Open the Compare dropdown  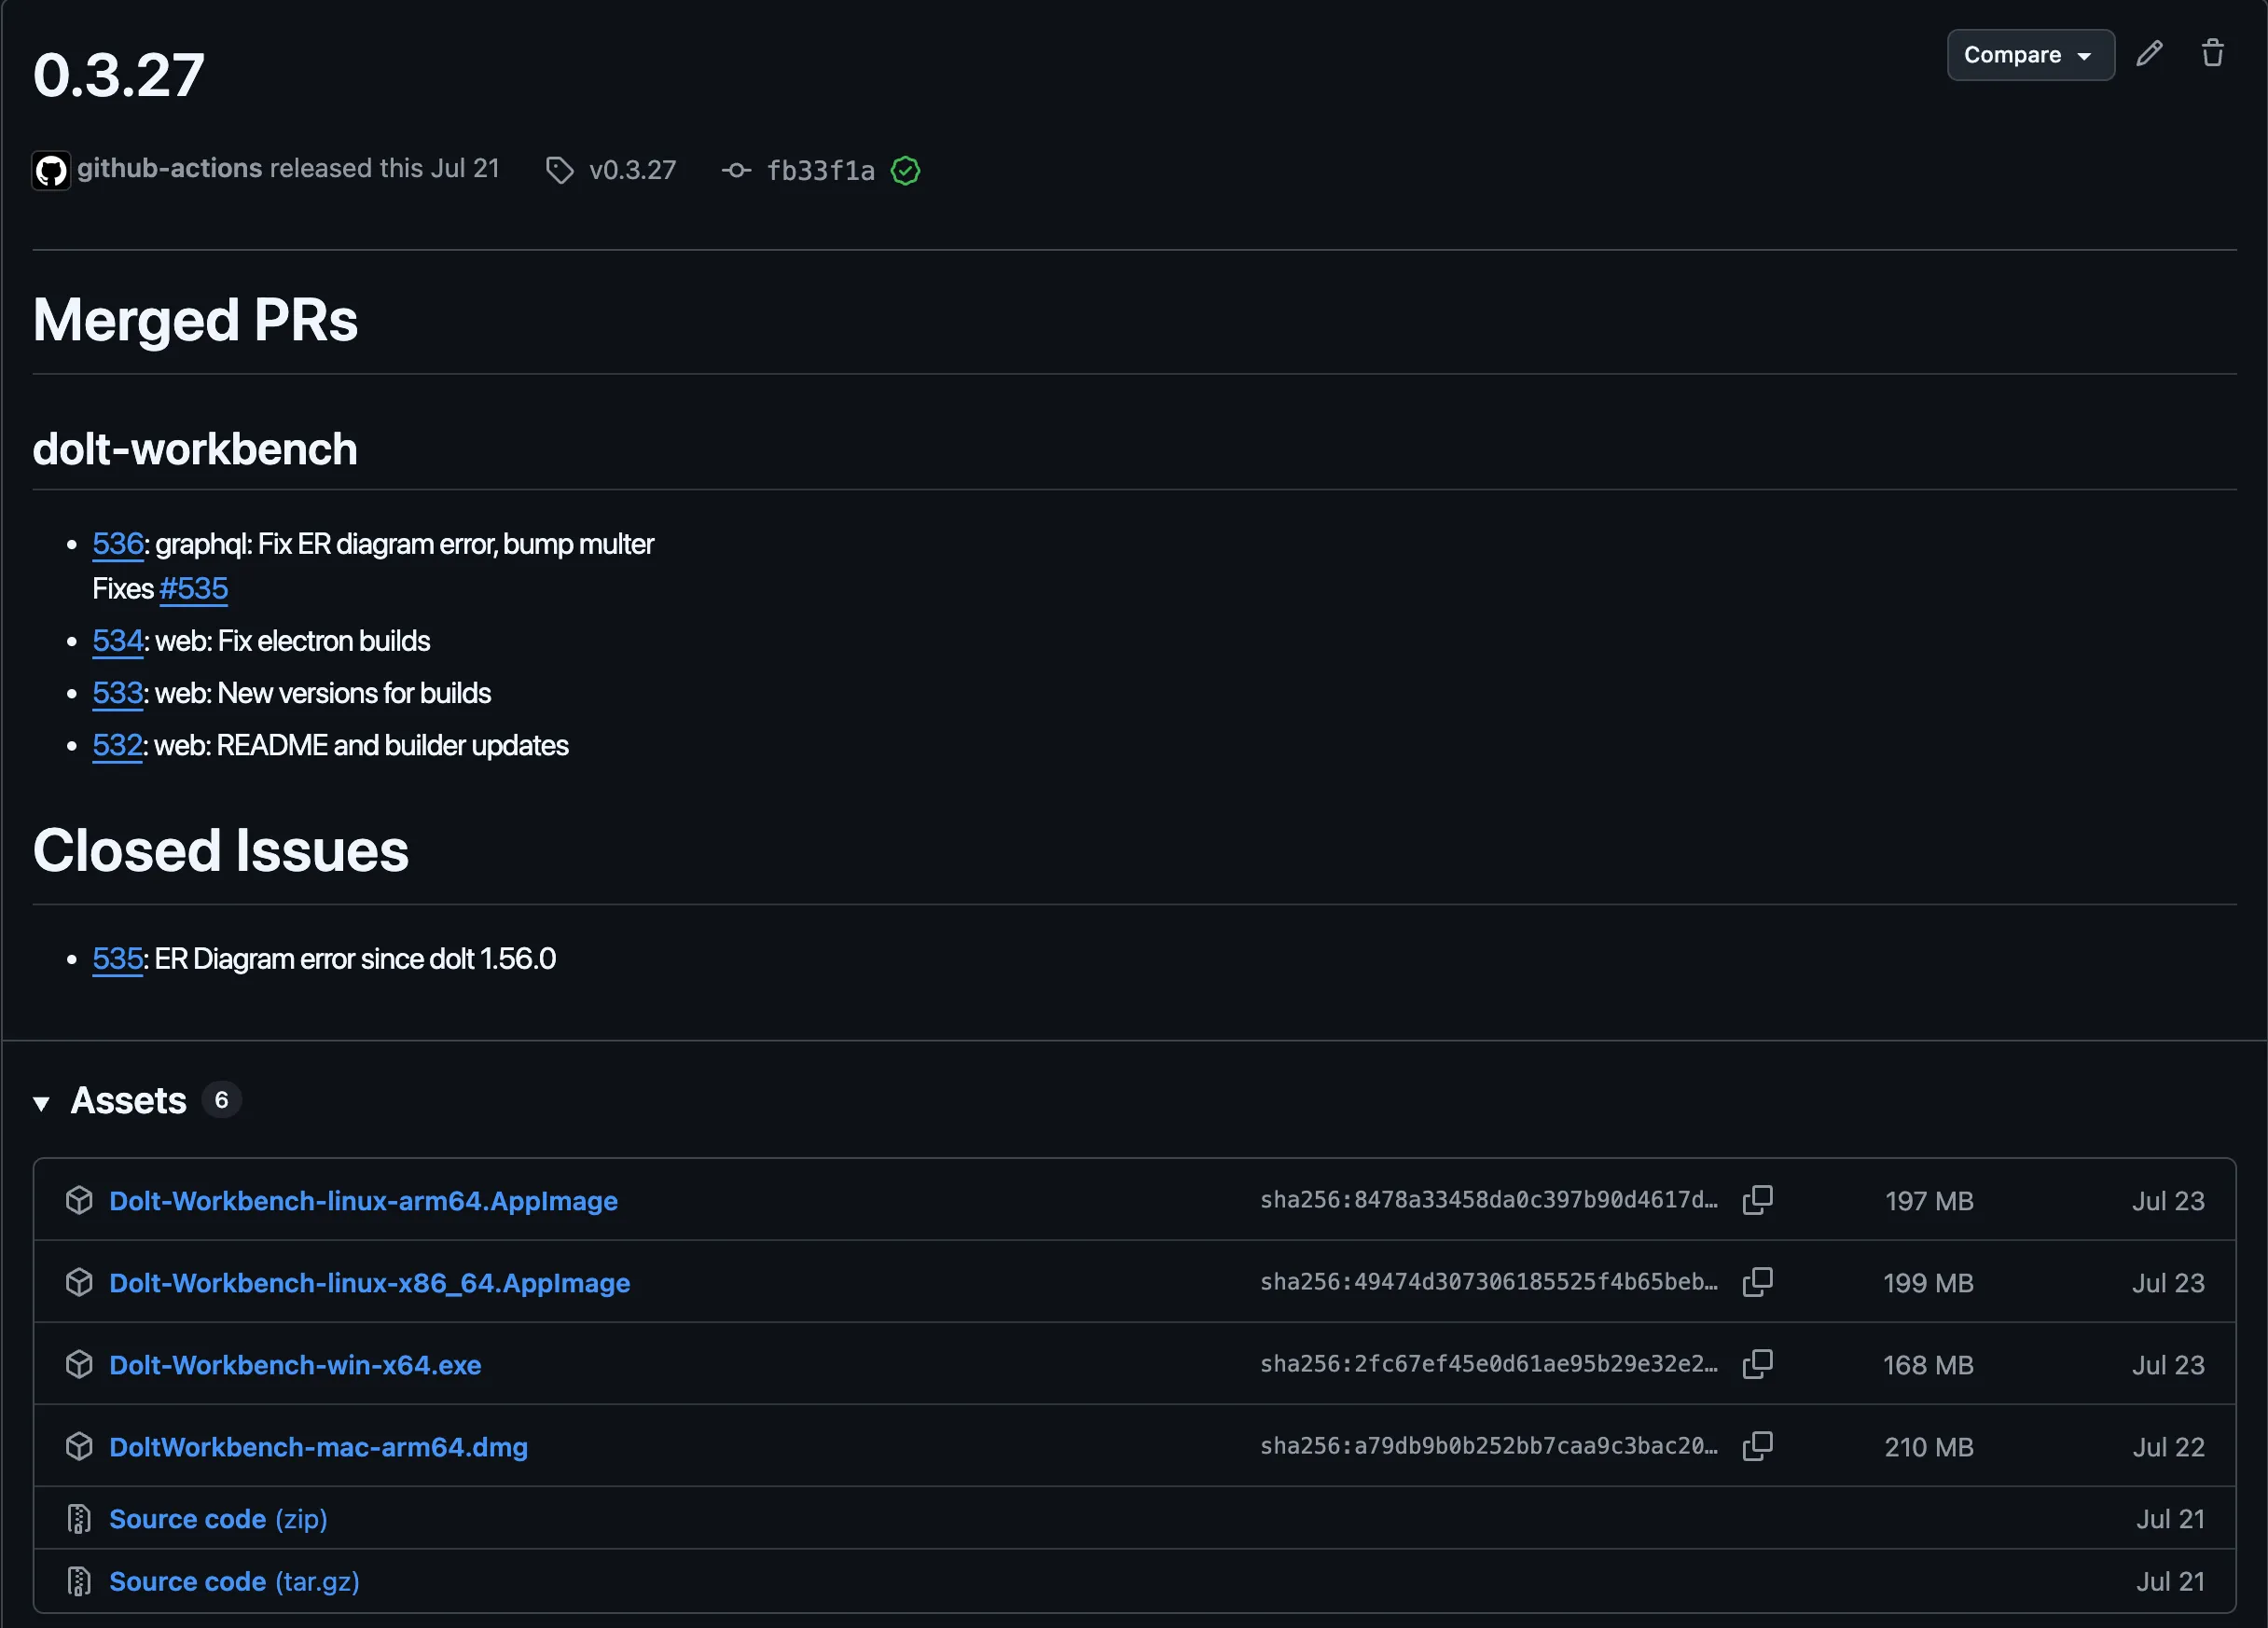pos(2030,55)
